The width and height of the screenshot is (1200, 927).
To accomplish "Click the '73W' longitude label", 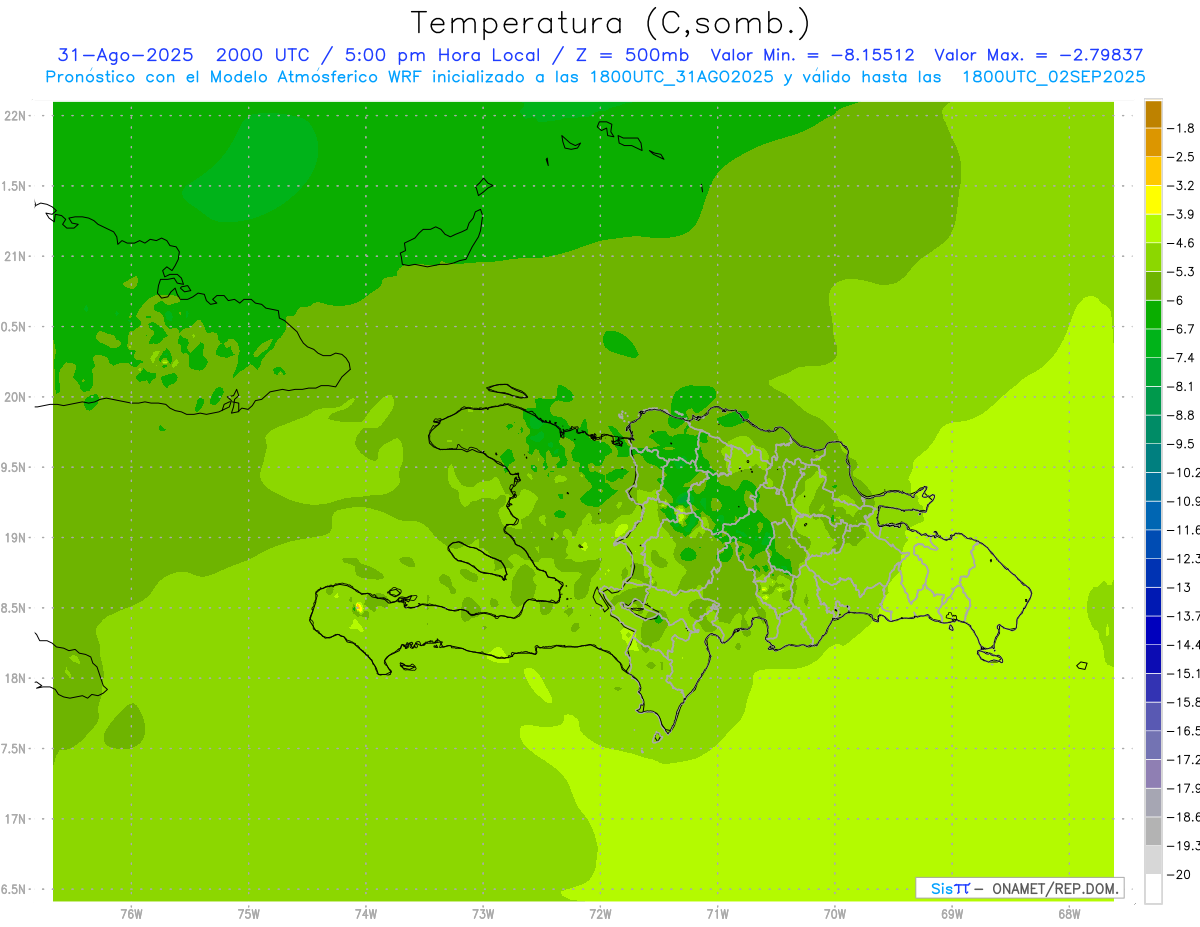I will click(x=483, y=914).
